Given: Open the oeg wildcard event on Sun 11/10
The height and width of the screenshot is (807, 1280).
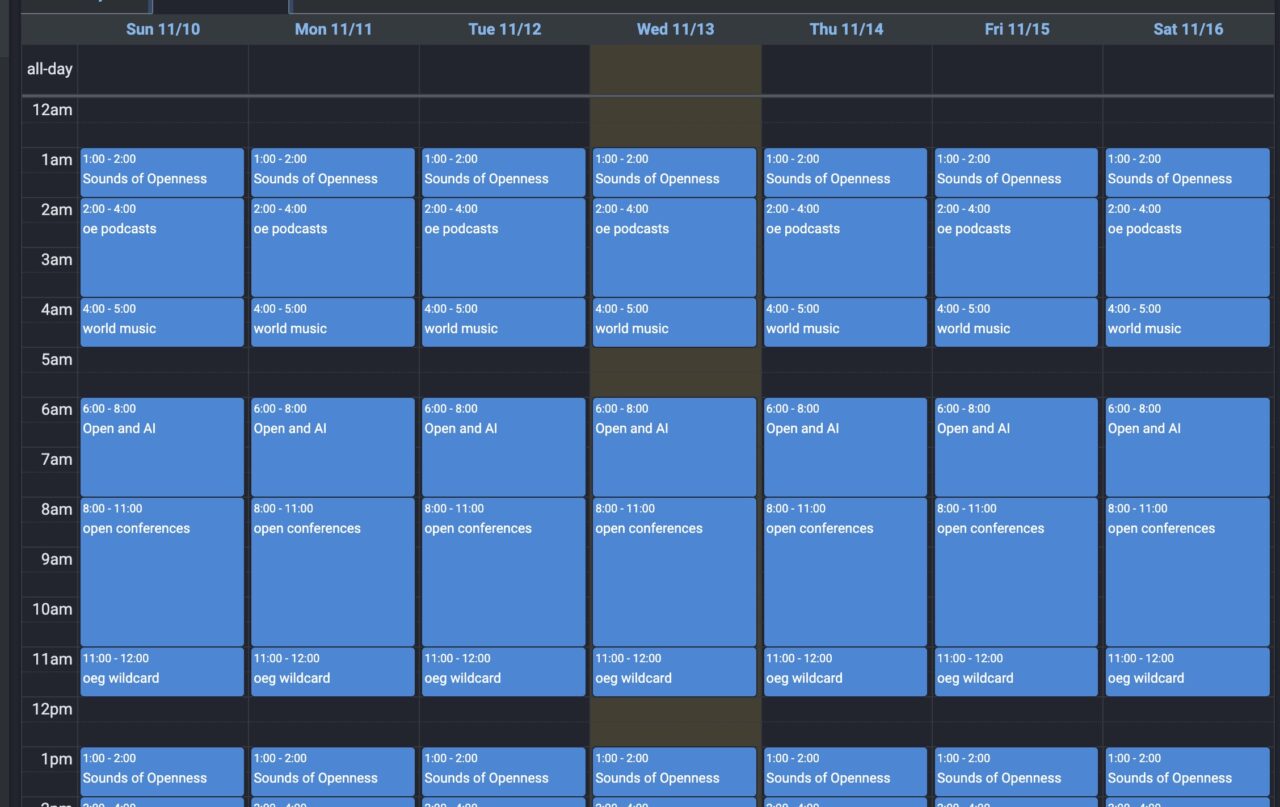Looking at the screenshot, I should [162, 672].
